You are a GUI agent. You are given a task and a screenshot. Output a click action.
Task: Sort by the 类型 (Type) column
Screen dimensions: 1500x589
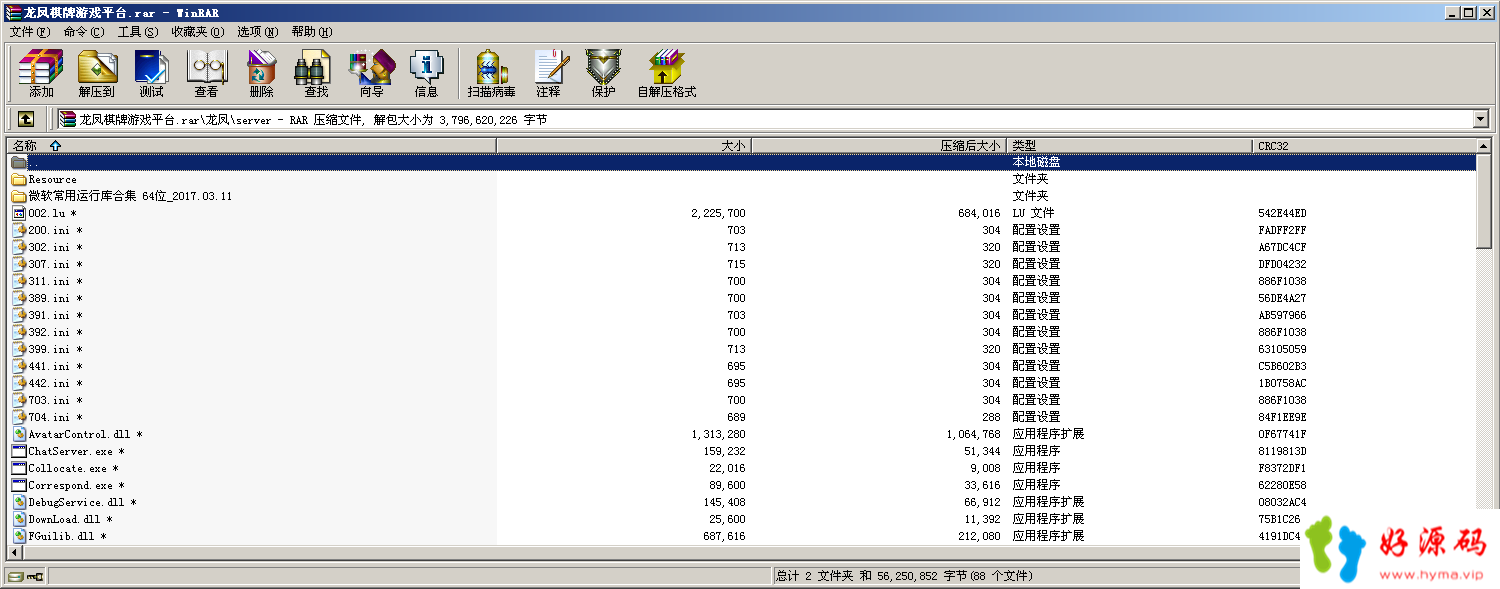tap(1129, 145)
